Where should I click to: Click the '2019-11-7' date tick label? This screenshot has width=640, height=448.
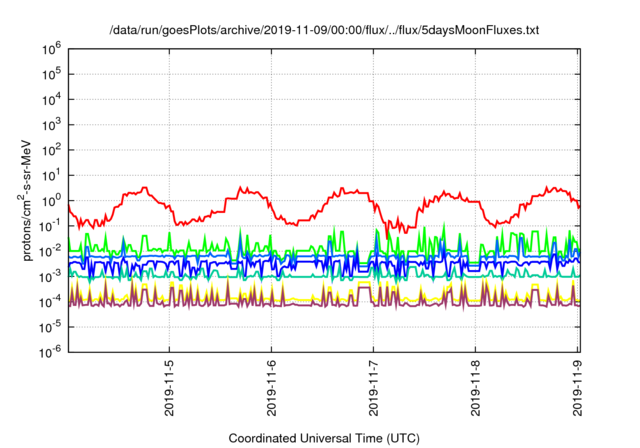pyautogui.click(x=373, y=388)
